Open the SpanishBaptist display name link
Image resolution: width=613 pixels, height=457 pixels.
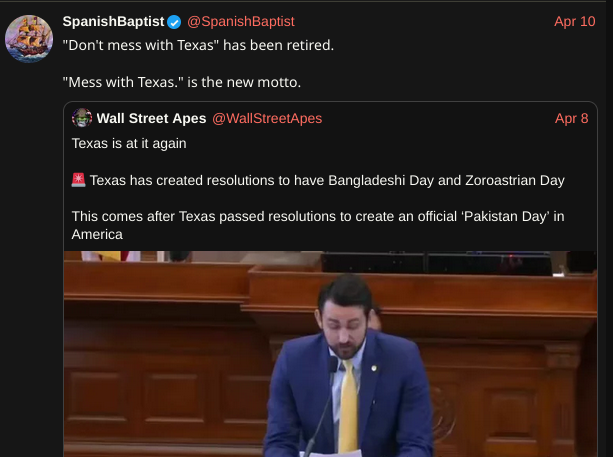(x=113, y=22)
